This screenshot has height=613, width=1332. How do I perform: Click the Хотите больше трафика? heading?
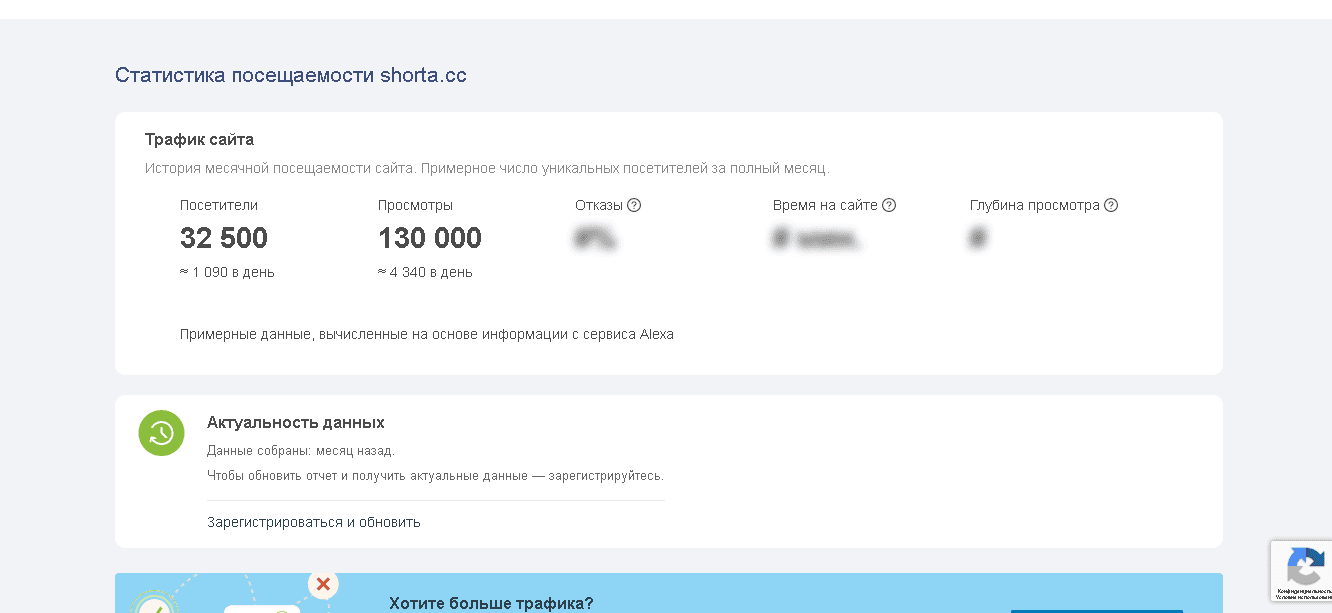pyautogui.click(x=491, y=603)
